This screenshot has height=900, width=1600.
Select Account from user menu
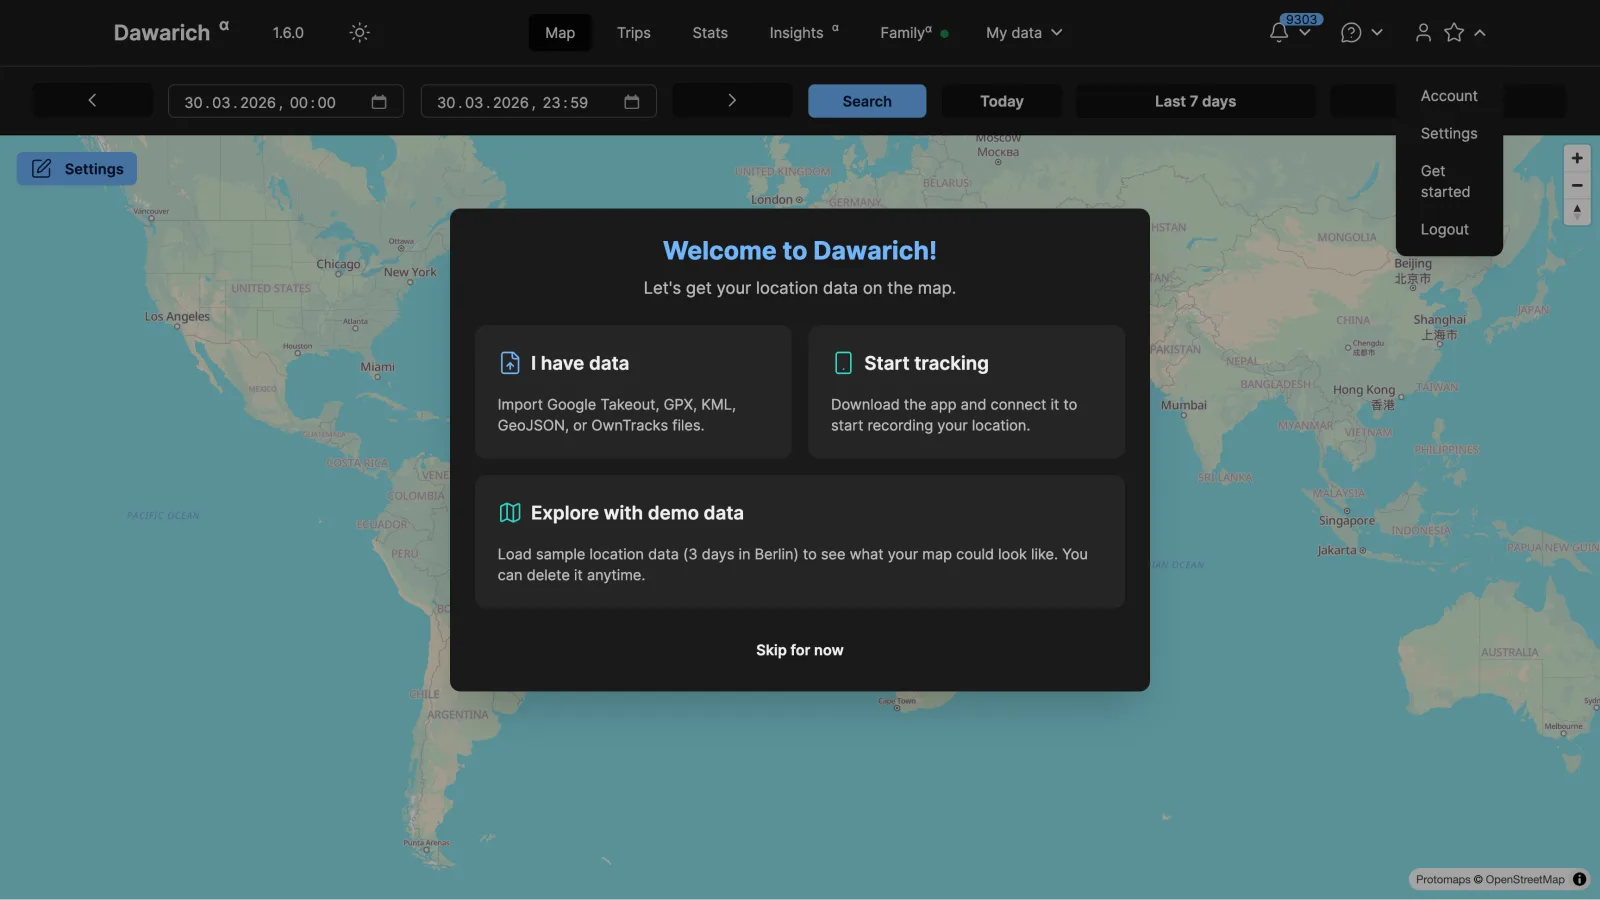tap(1449, 96)
